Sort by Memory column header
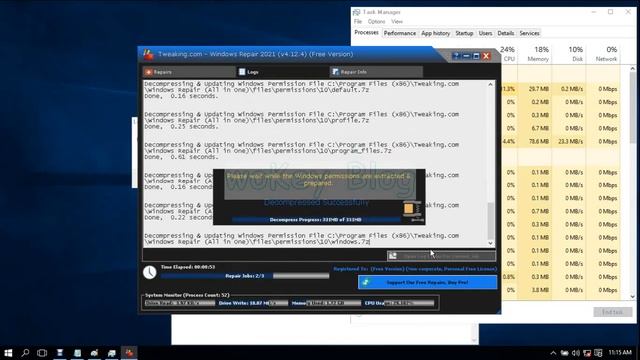 [x=535, y=54]
